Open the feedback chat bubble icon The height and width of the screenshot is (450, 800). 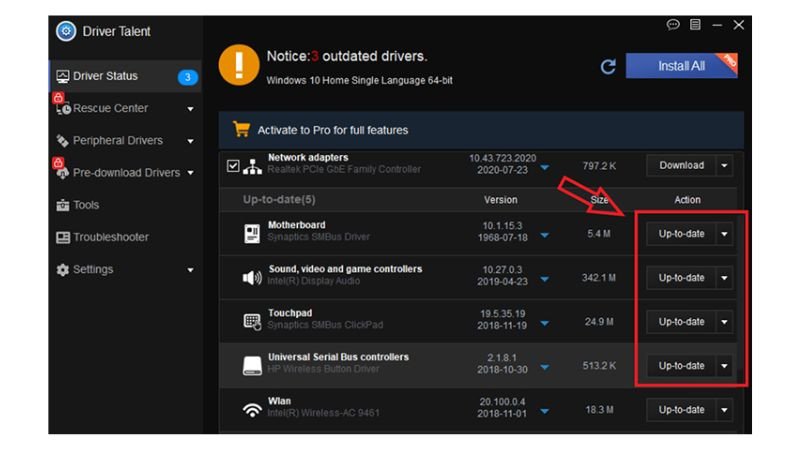673,24
